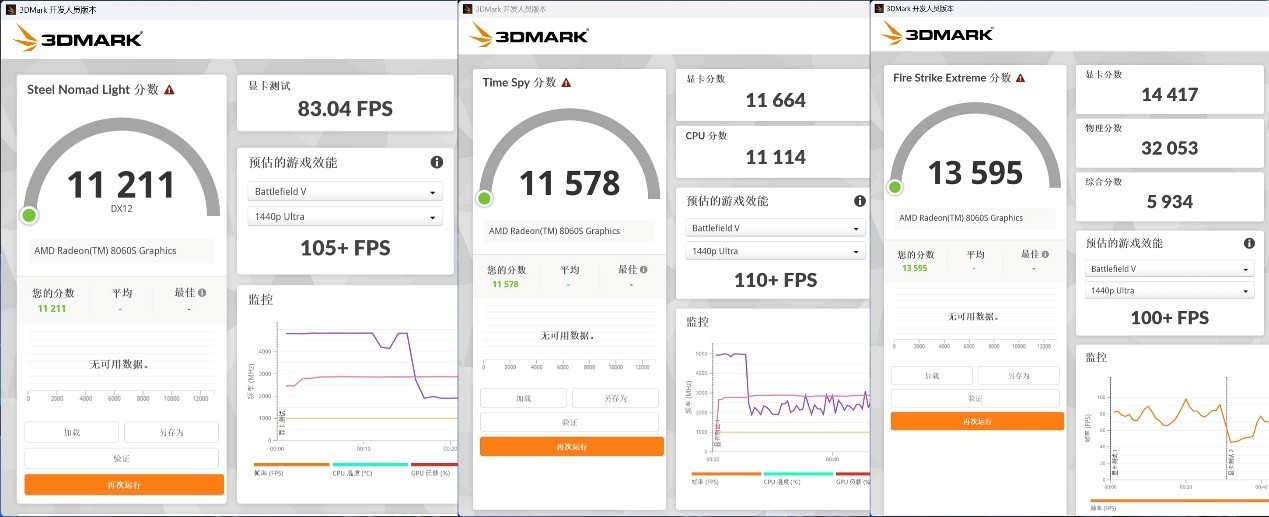This screenshot has width=1269, height=517.
Task: Click the 加载 button in the Time Spy window
Action: (523, 398)
